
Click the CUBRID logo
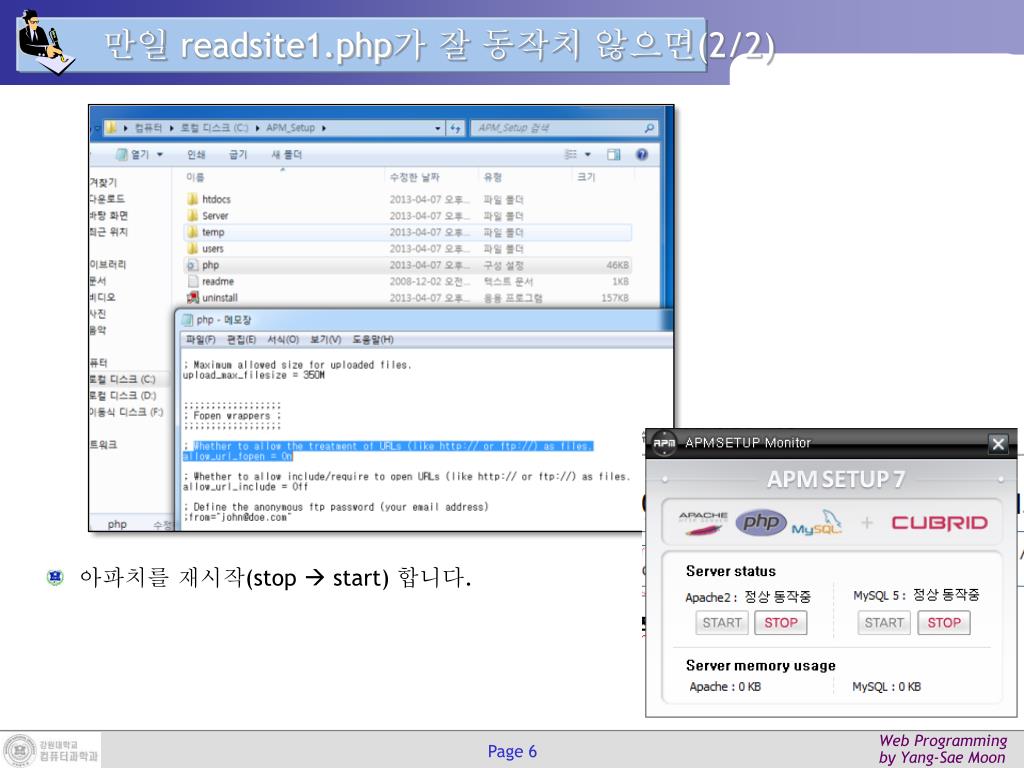(939, 522)
